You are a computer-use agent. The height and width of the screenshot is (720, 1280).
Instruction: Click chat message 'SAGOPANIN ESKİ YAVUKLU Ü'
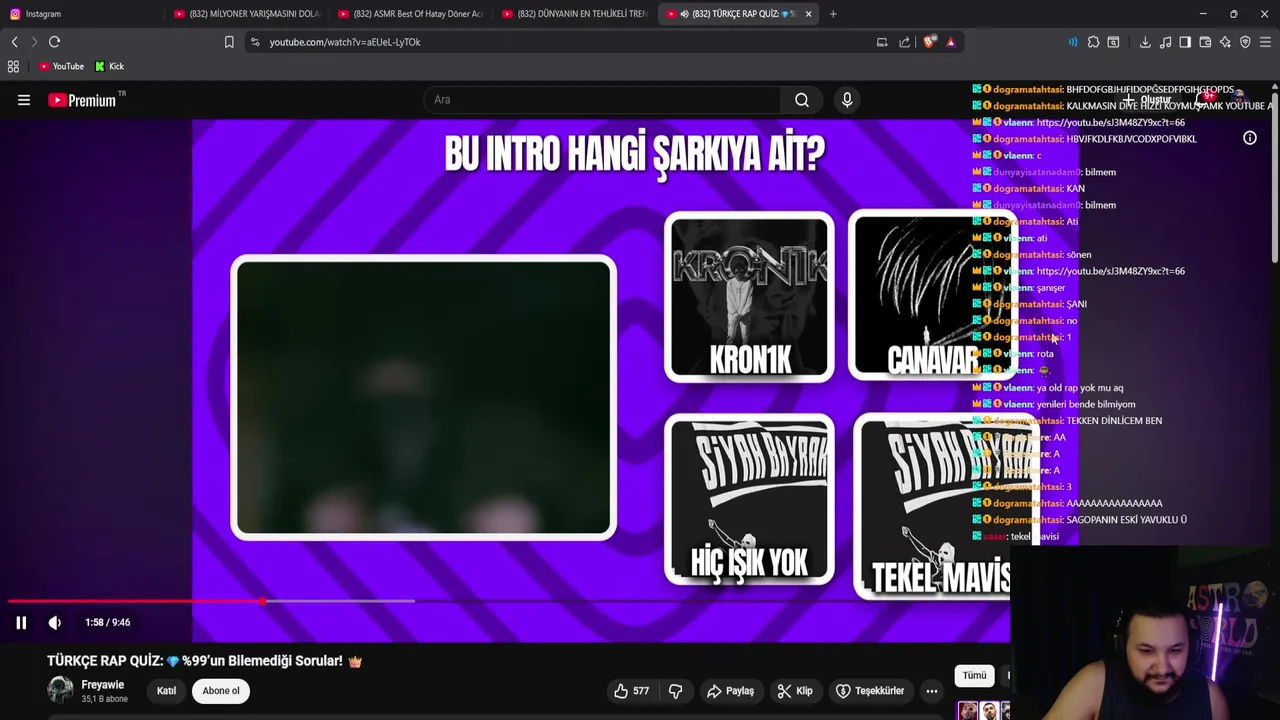point(1126,520)
